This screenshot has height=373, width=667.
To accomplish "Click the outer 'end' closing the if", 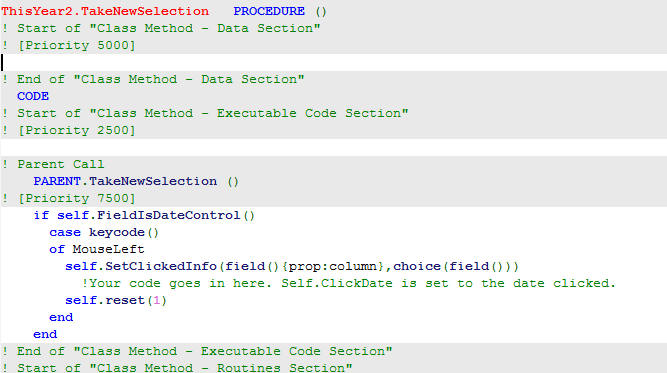I will pos(45,334).
